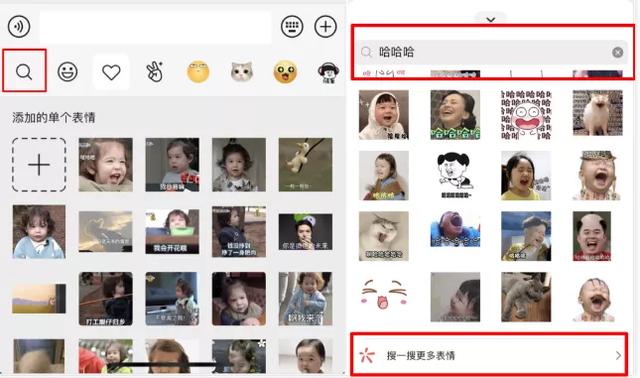Image resolution: width=640 pixels, height=378 pixels.
Task: Tap the voice input icon
Action: pyautogui.click(x=19, y=27)
